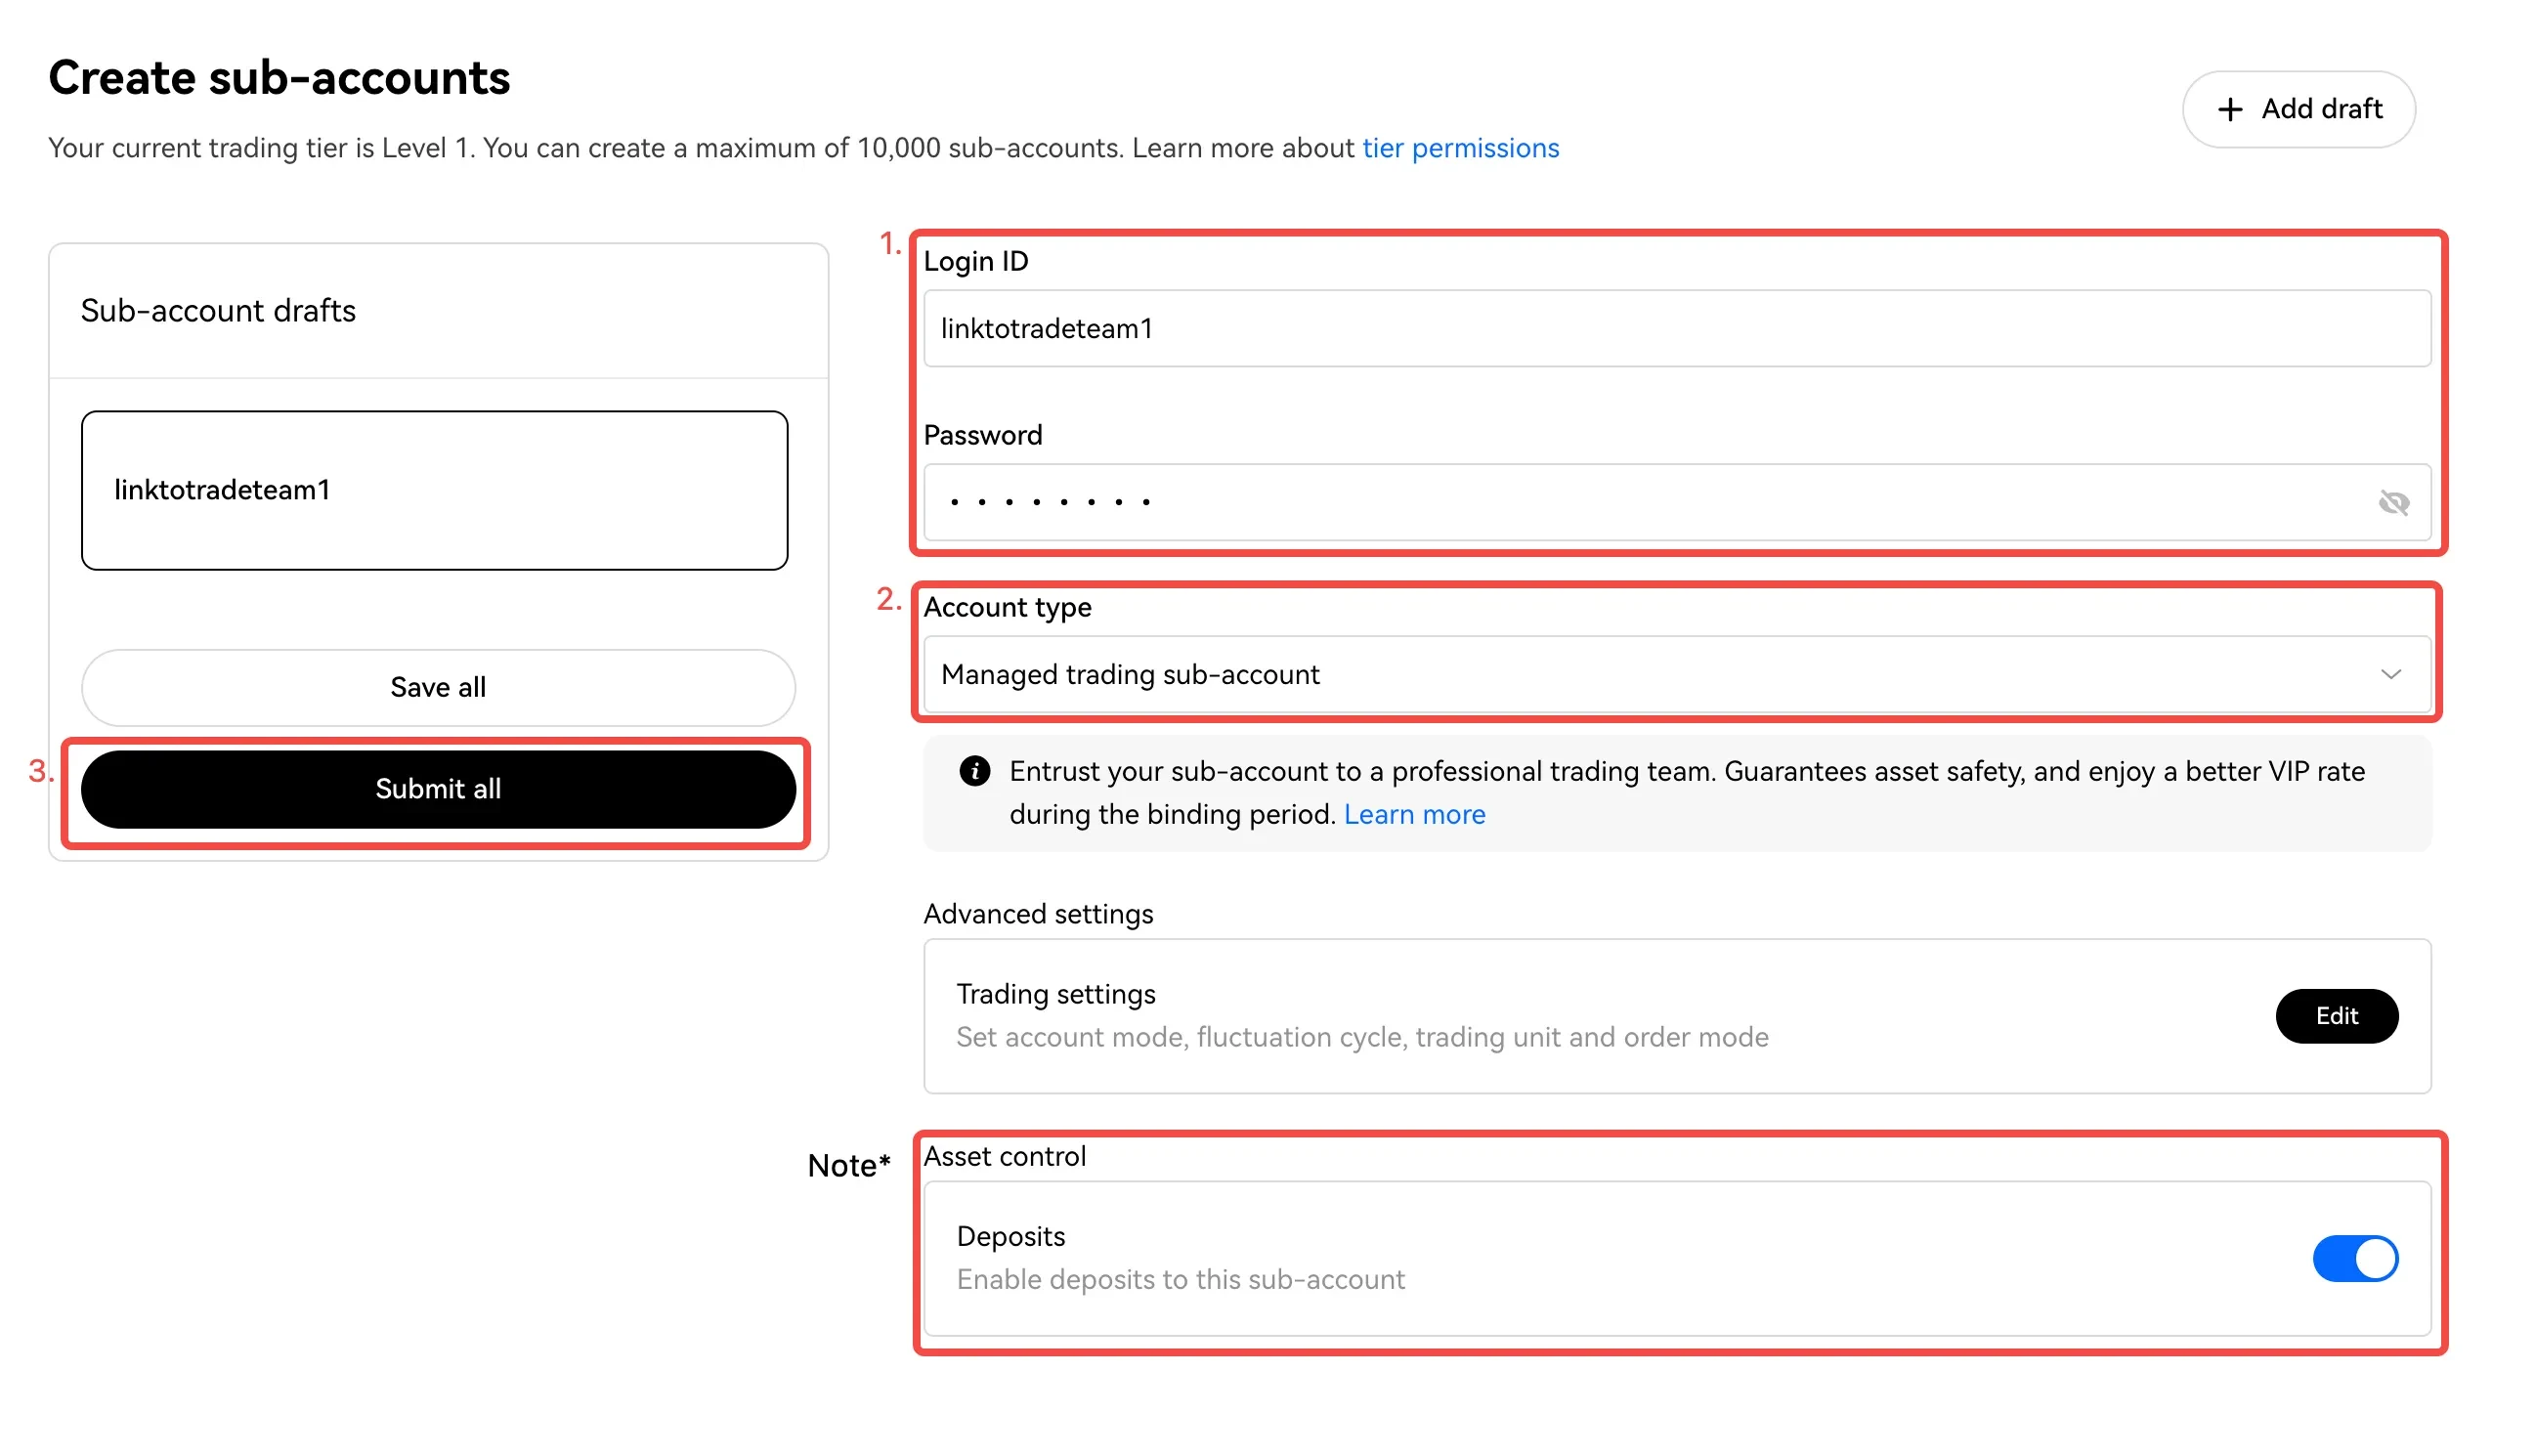Screen dimensions: 2535x1456
Task: Click the Asset control heading
Action: (x=1004, y=1156)
